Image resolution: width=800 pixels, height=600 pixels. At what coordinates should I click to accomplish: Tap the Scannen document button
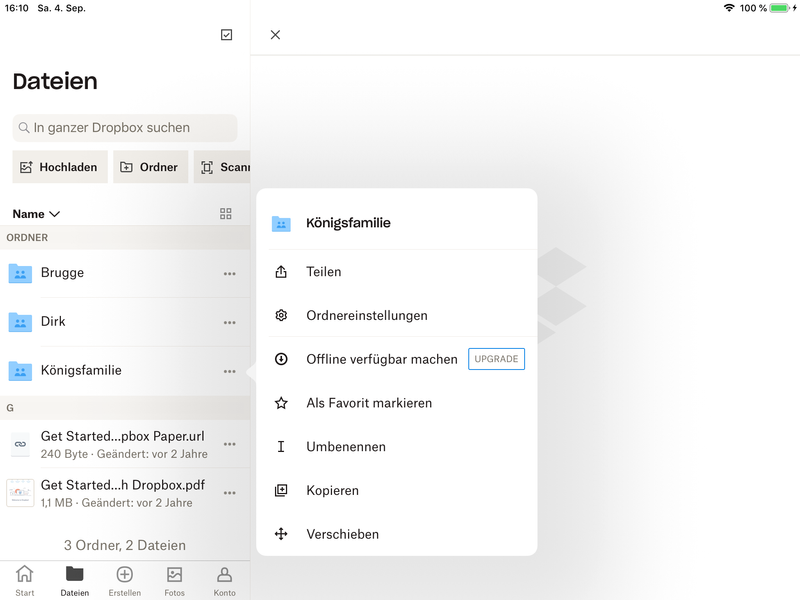(x=222, y=167)
